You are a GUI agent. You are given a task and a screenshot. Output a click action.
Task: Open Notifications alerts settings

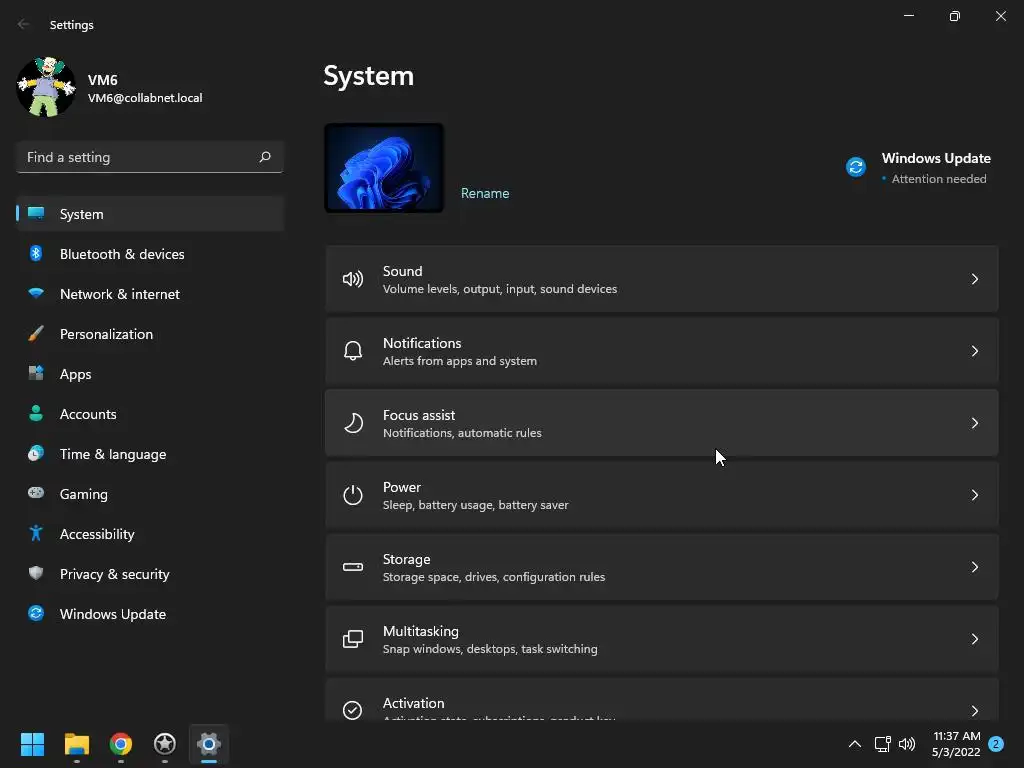tap(662, 351)
